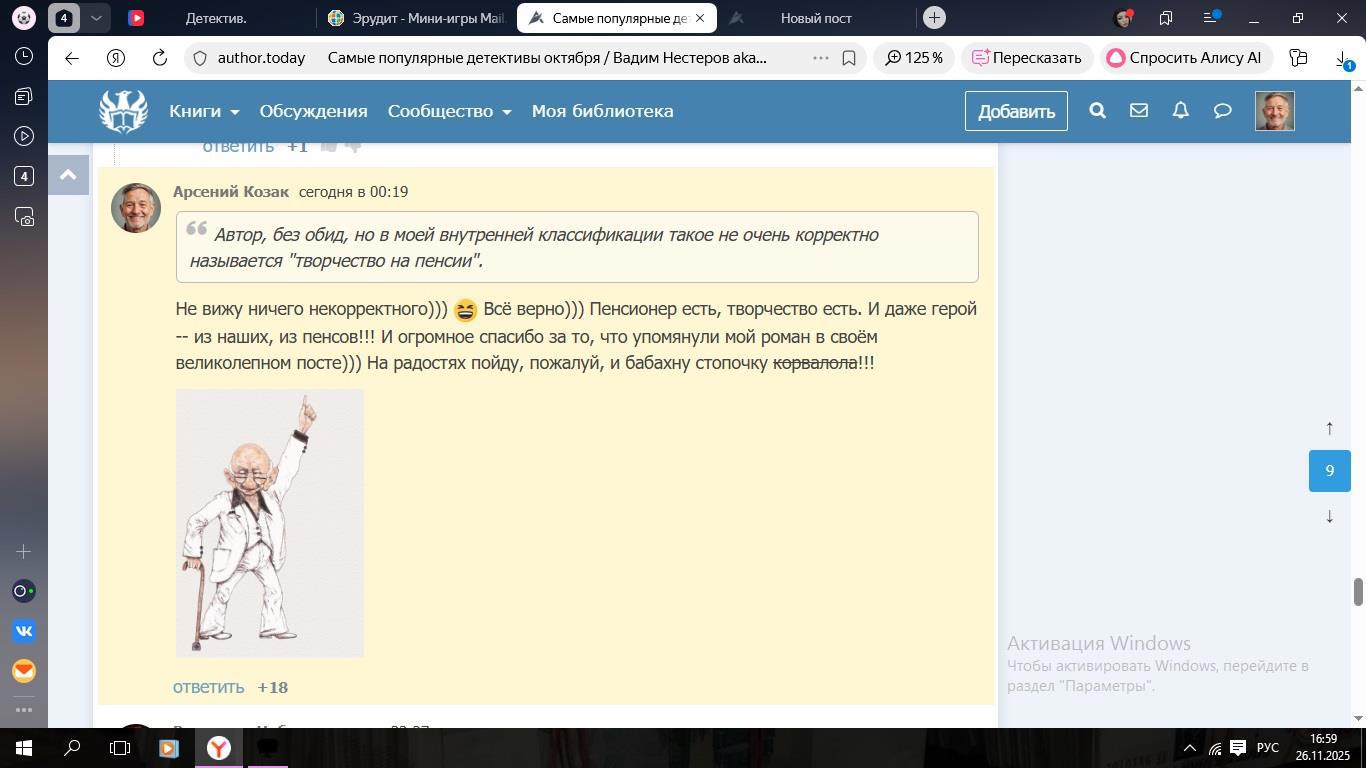This screenshot has width=1366, height=768.
Task: Open comments speech bubble icon in header
Action: click(1222, 111)
